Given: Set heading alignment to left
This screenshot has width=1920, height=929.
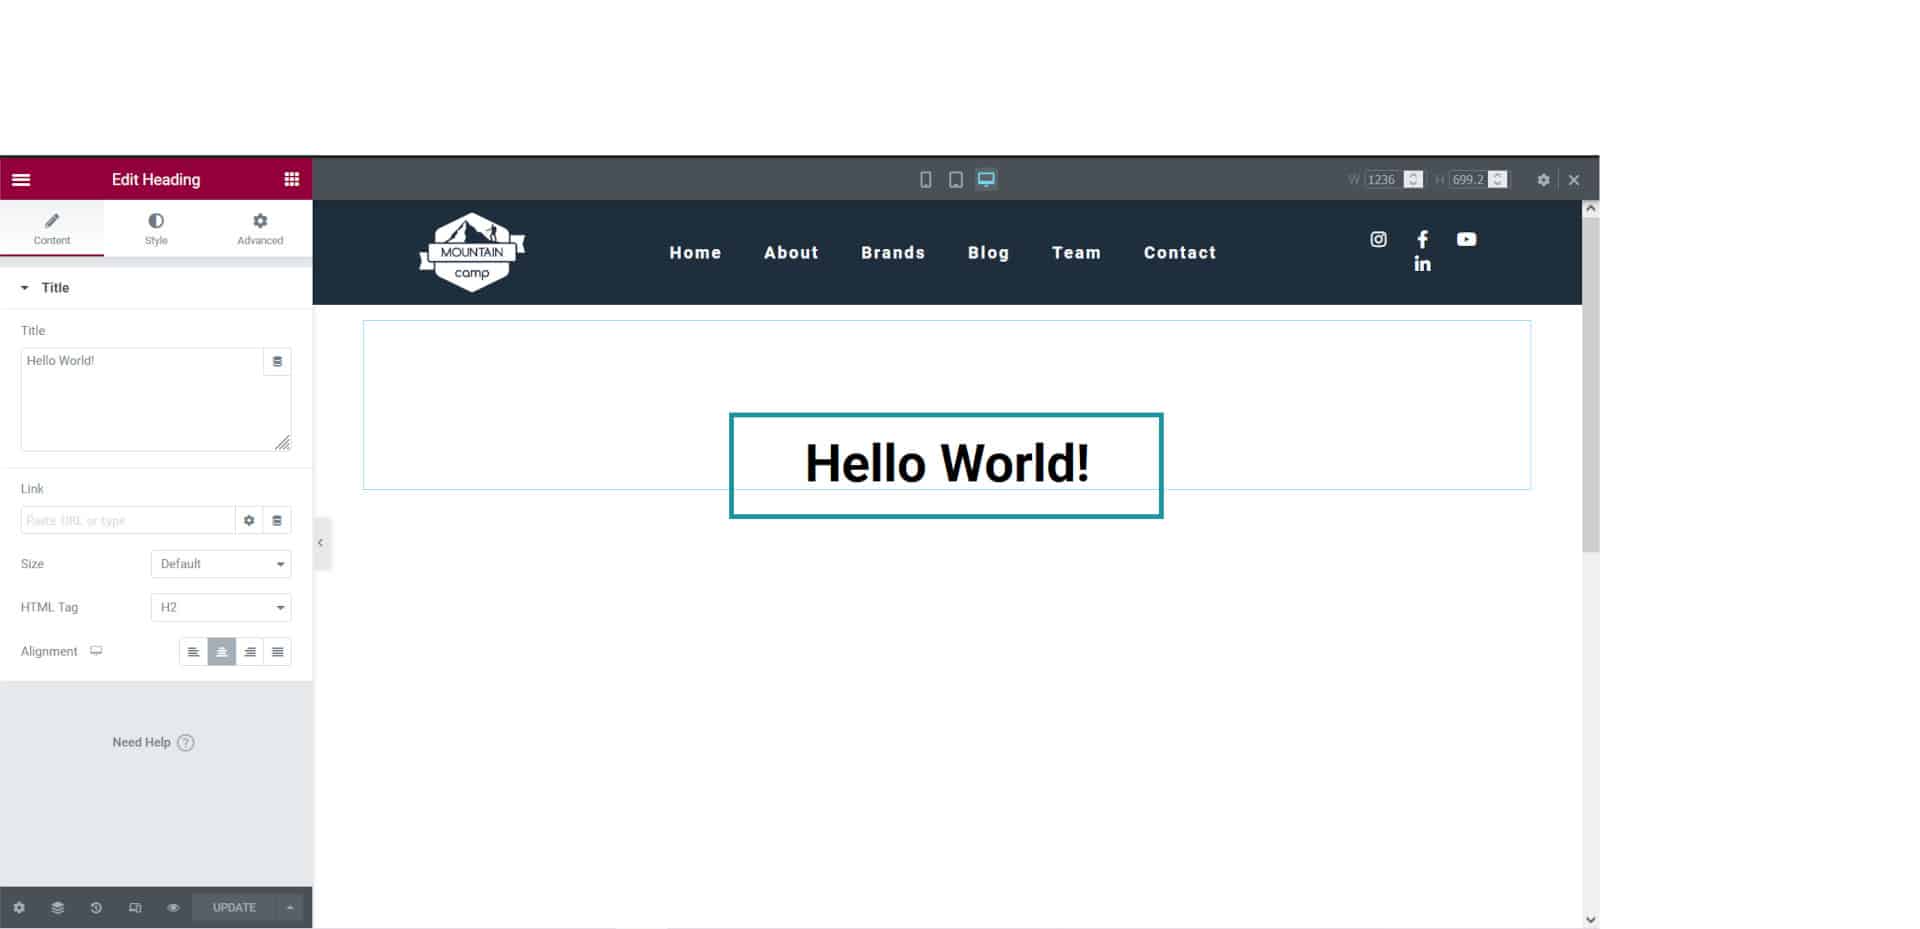Looking at the screenshot, I should coord(193,652).
